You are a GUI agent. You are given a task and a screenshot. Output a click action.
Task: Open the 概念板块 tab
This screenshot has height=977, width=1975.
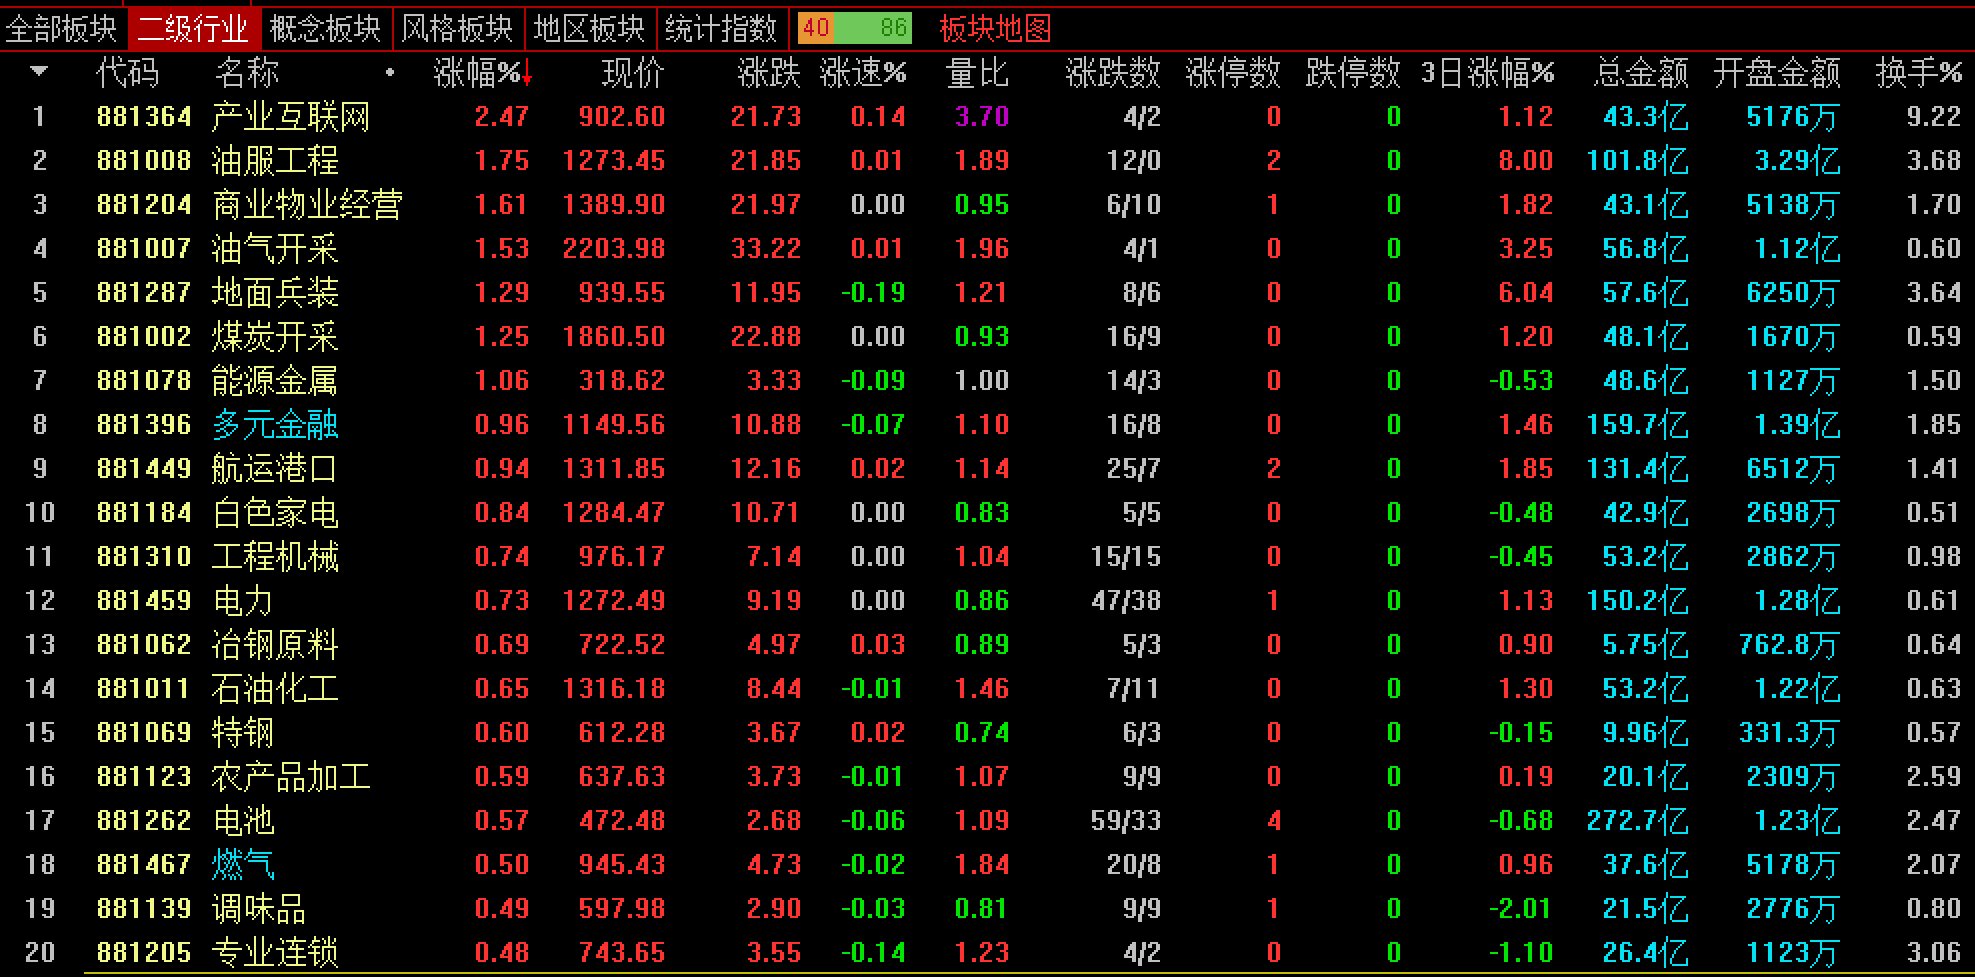click(326, 28)
